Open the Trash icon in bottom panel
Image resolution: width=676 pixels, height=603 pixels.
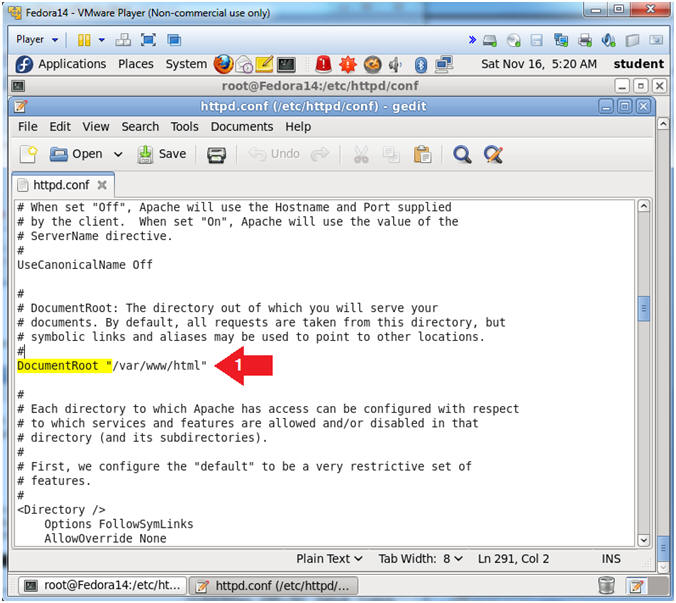coord(606,585)
